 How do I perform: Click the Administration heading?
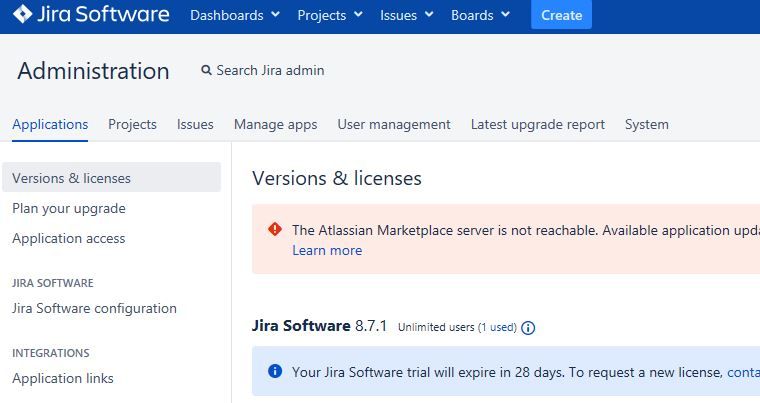(x=93, y=71)
